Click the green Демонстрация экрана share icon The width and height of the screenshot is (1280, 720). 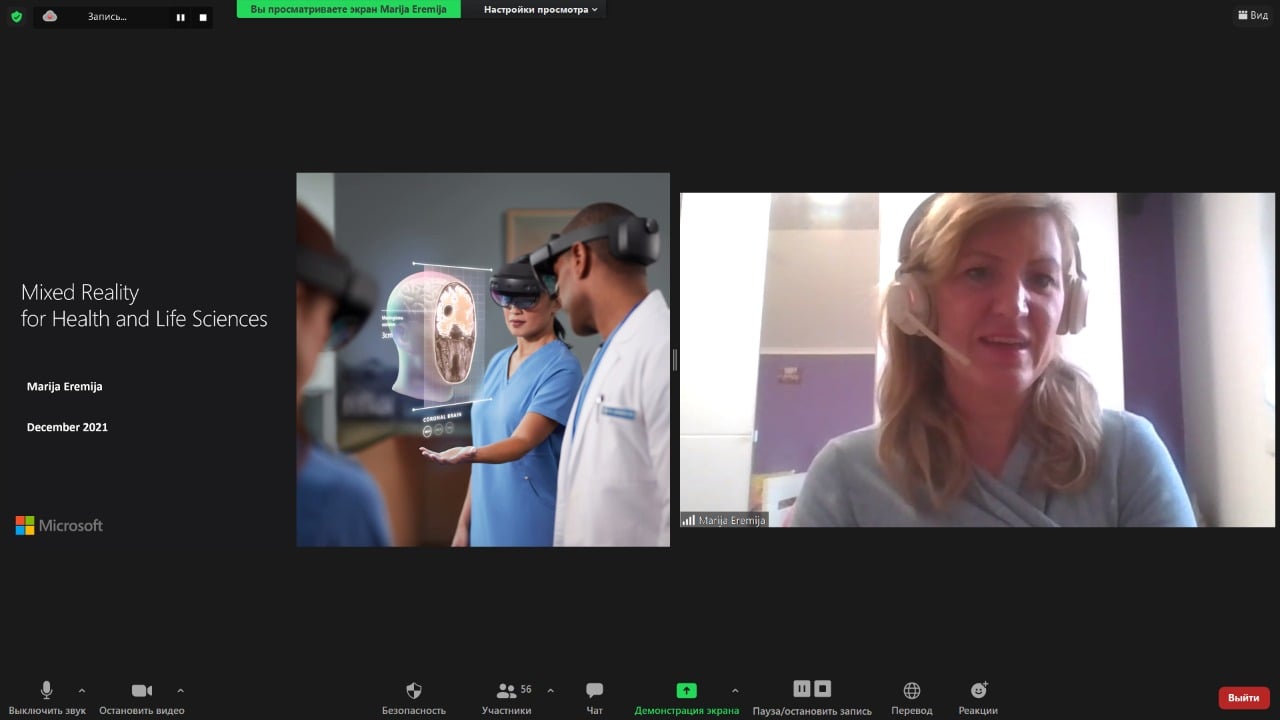click(x=686, y=690)
